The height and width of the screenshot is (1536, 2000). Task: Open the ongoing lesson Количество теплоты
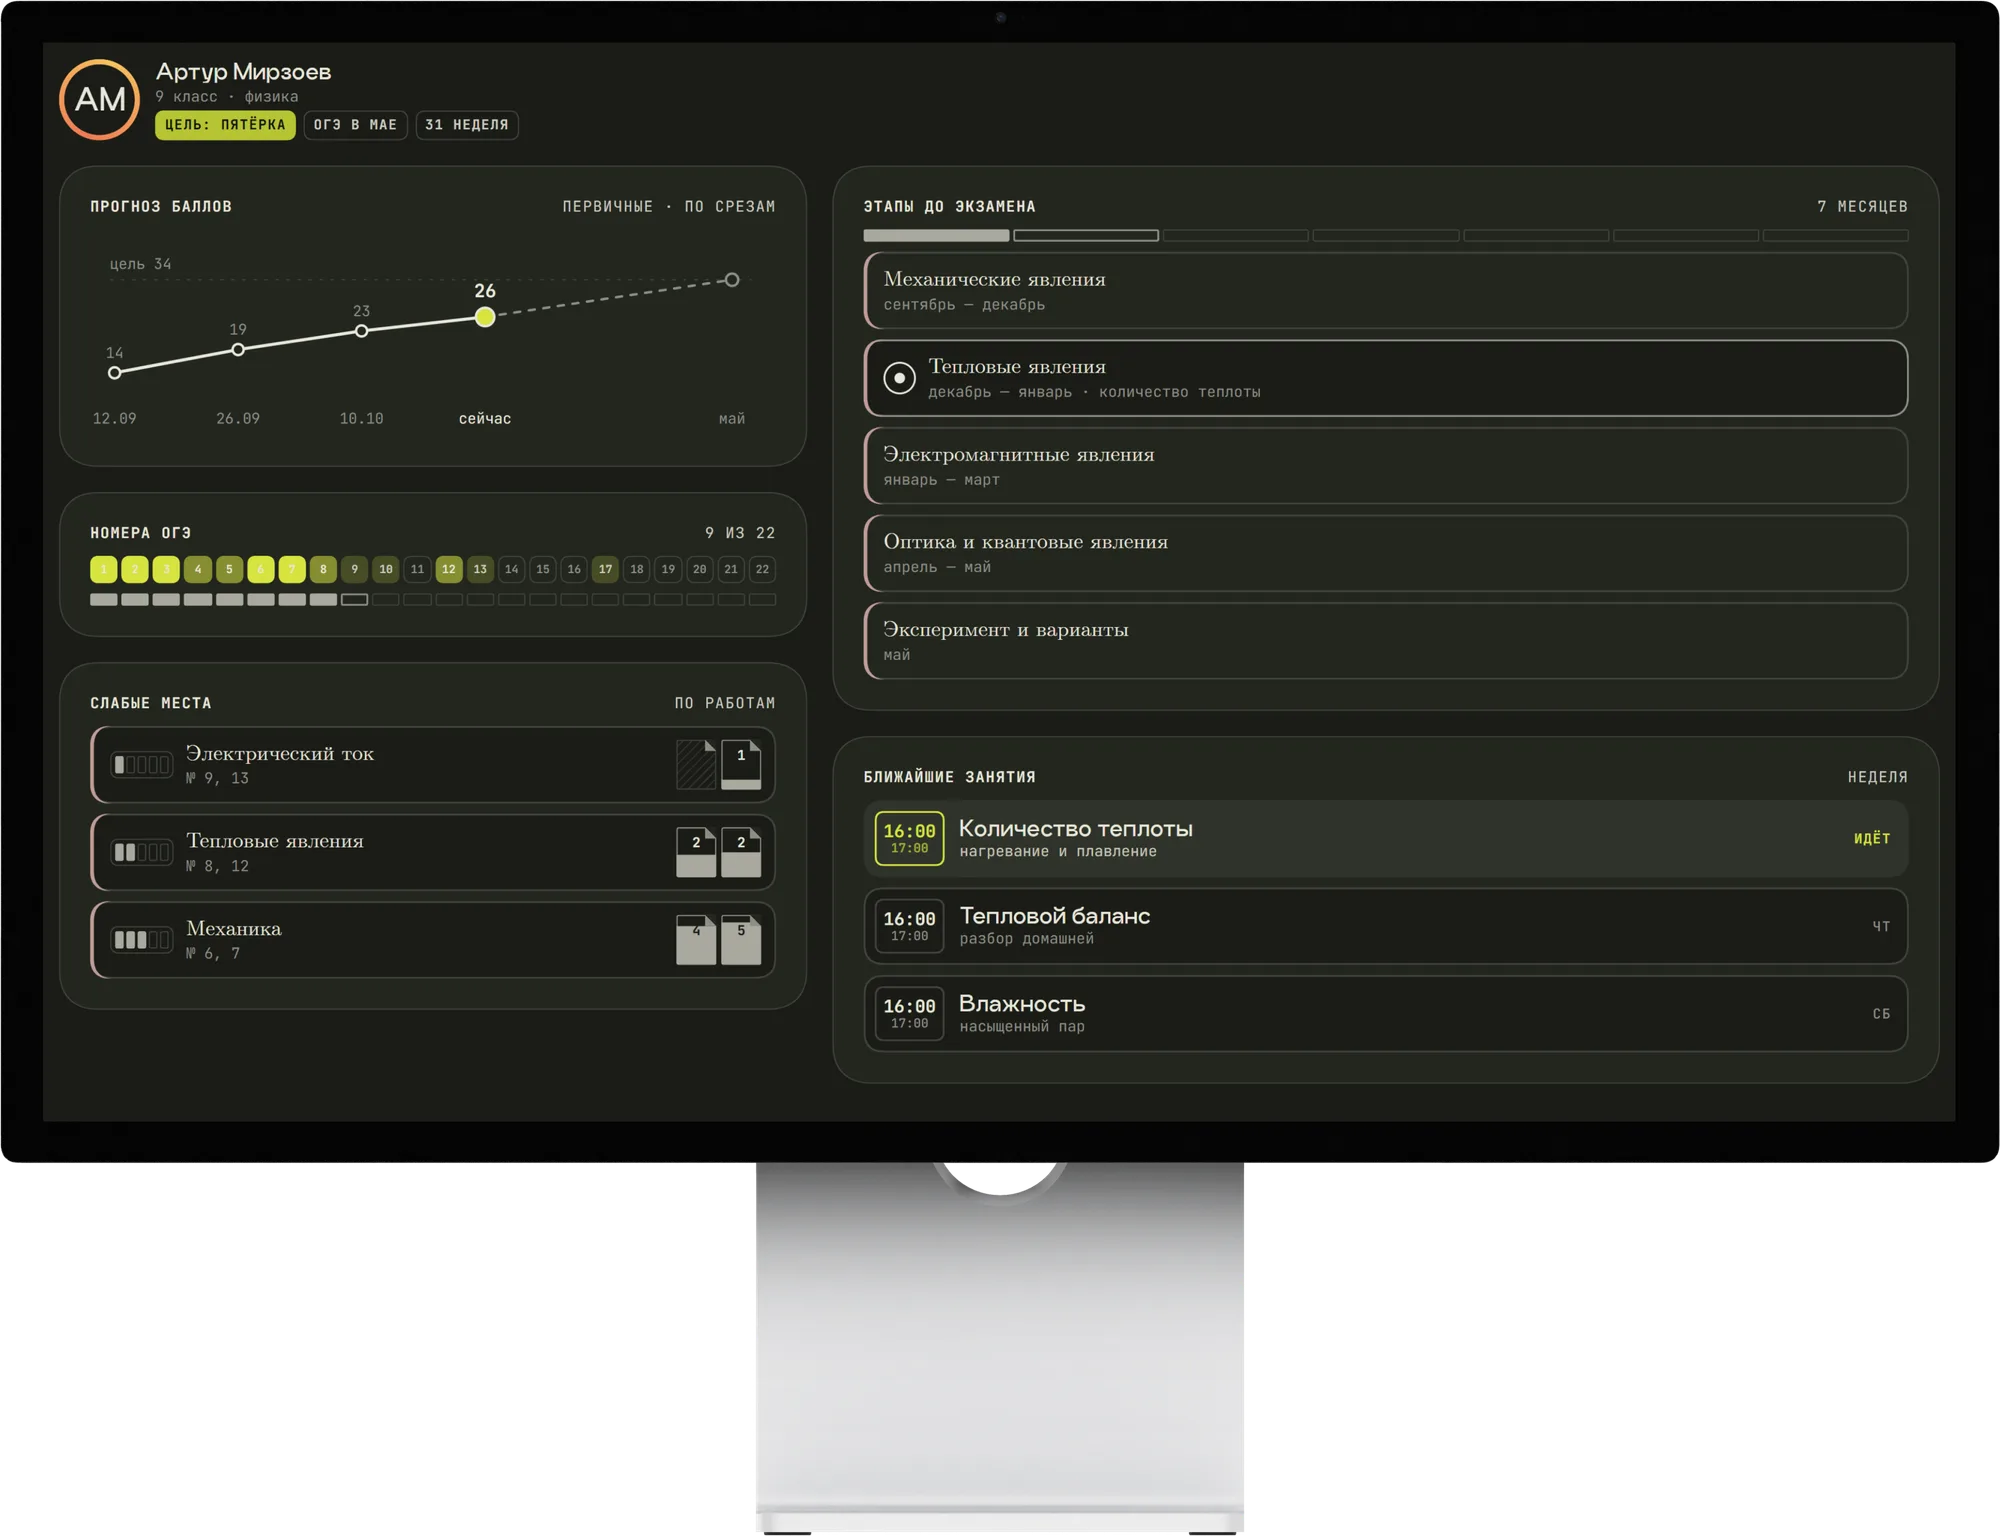coord(1386,838)
